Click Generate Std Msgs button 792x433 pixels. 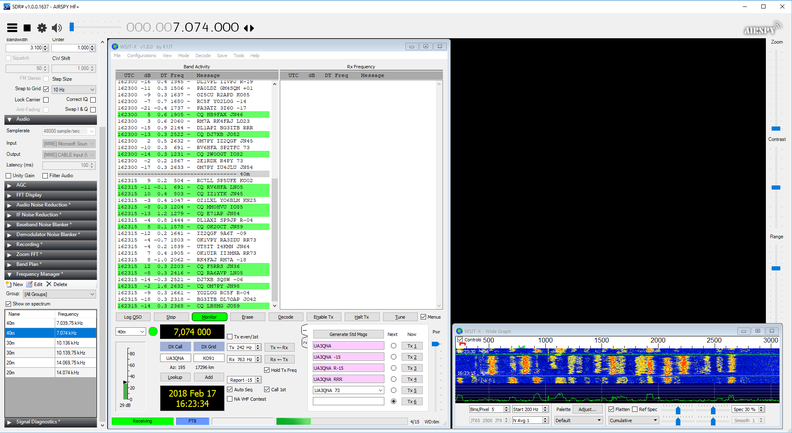click(348, 334)
